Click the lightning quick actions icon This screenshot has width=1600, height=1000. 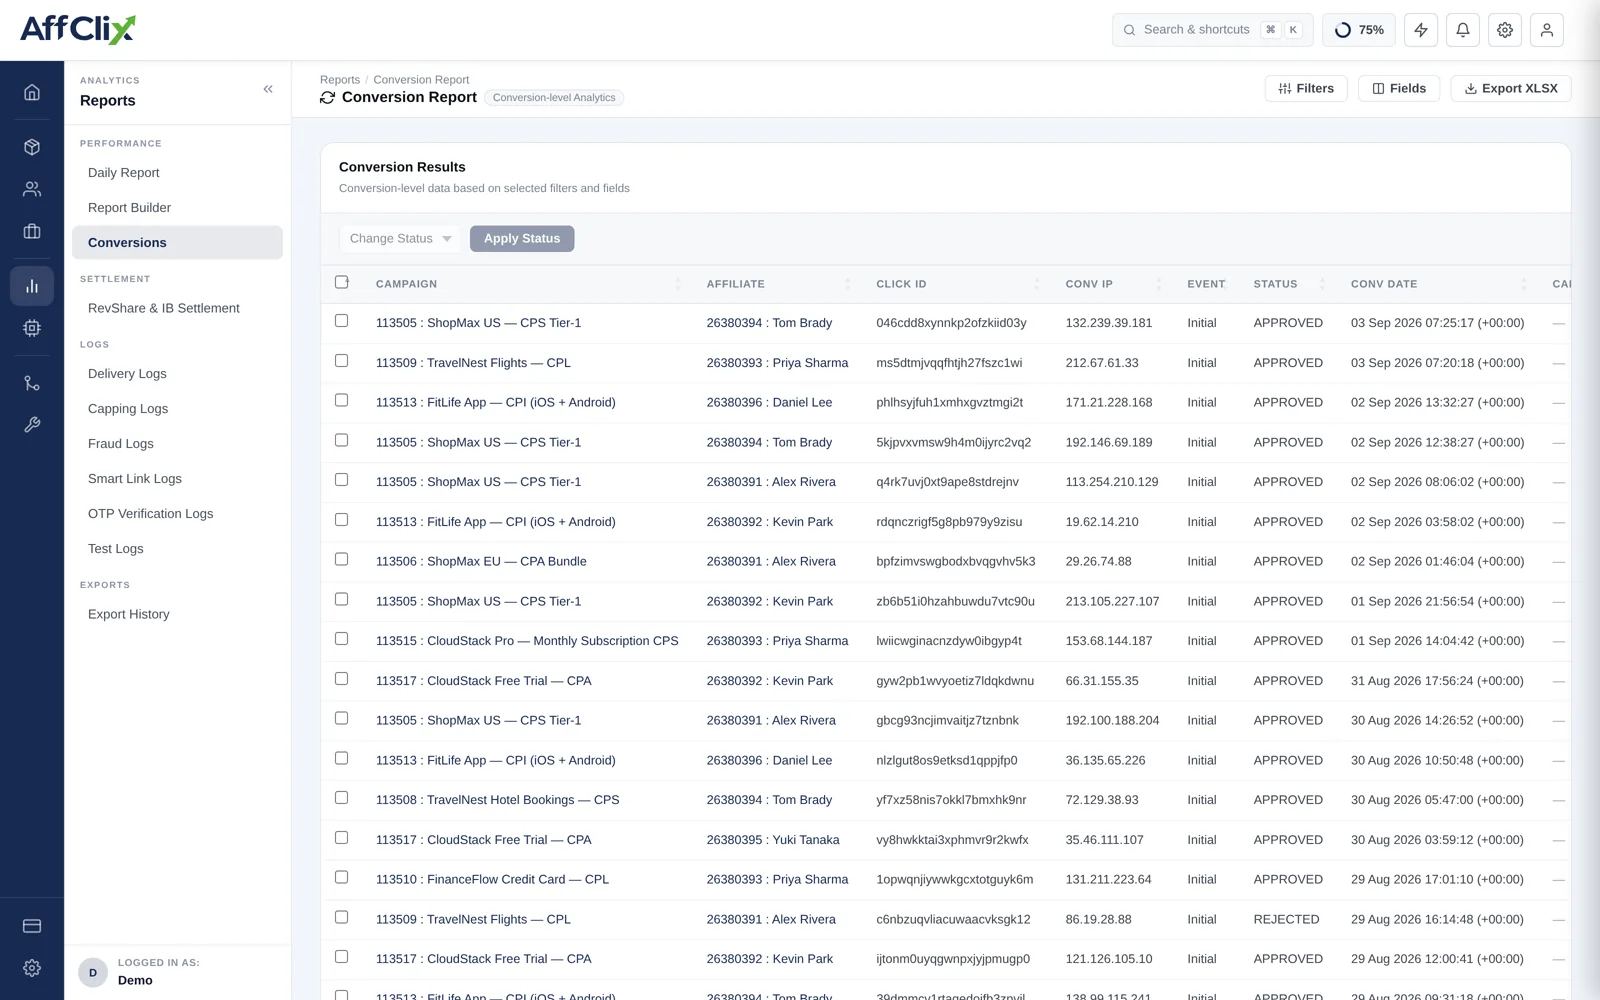pyautogui.click(x=1421, y=30)
